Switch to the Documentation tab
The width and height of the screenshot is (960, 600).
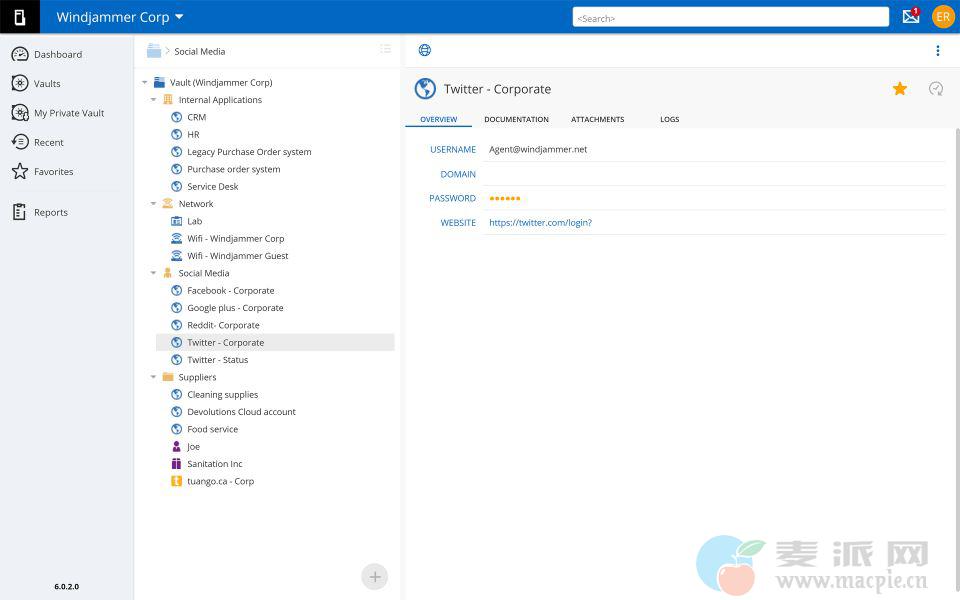click(x=516, y=119)
